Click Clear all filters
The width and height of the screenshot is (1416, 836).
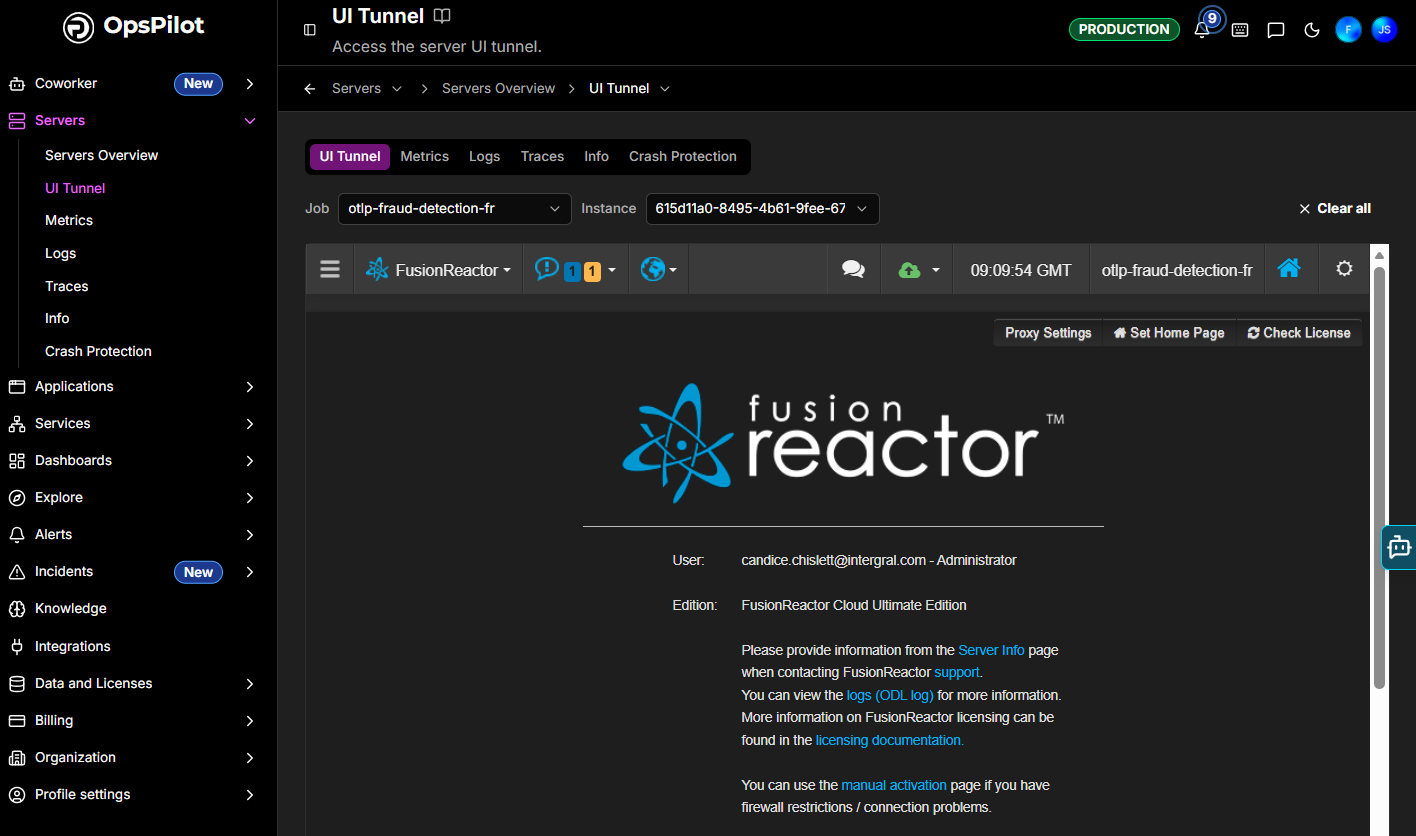click(x=1335, y=209)
